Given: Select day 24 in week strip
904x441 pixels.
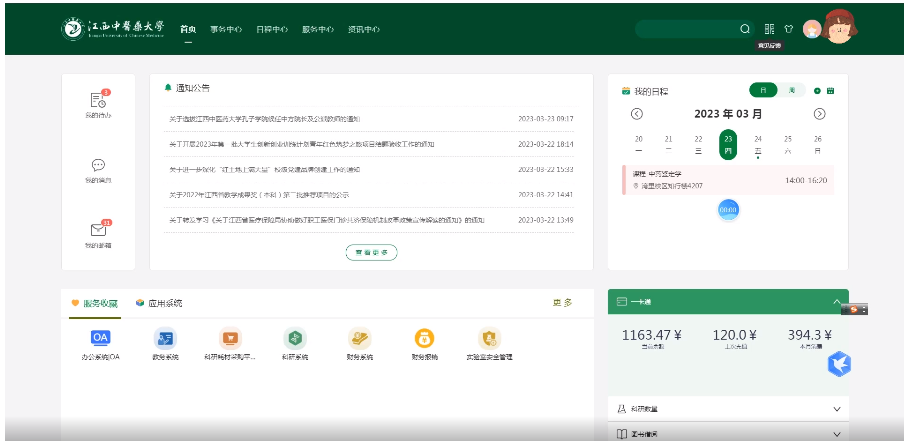Looking at the screenshot, I should [758, 144].
